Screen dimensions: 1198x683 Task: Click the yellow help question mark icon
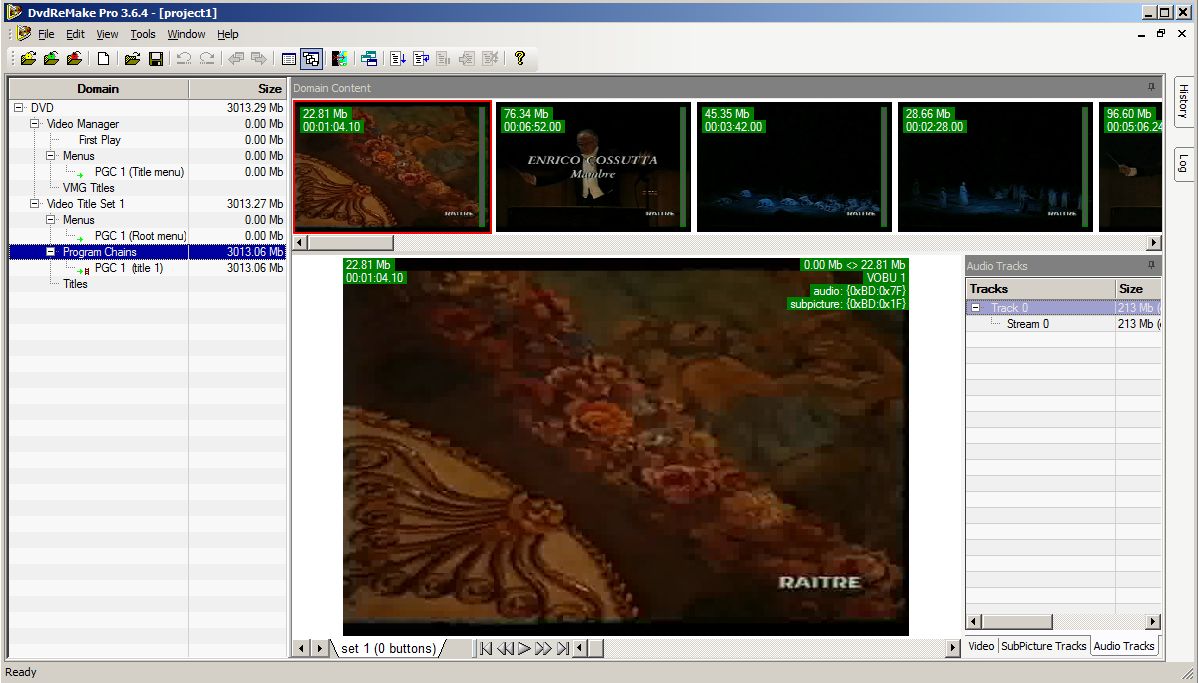[x=520, y=58]
